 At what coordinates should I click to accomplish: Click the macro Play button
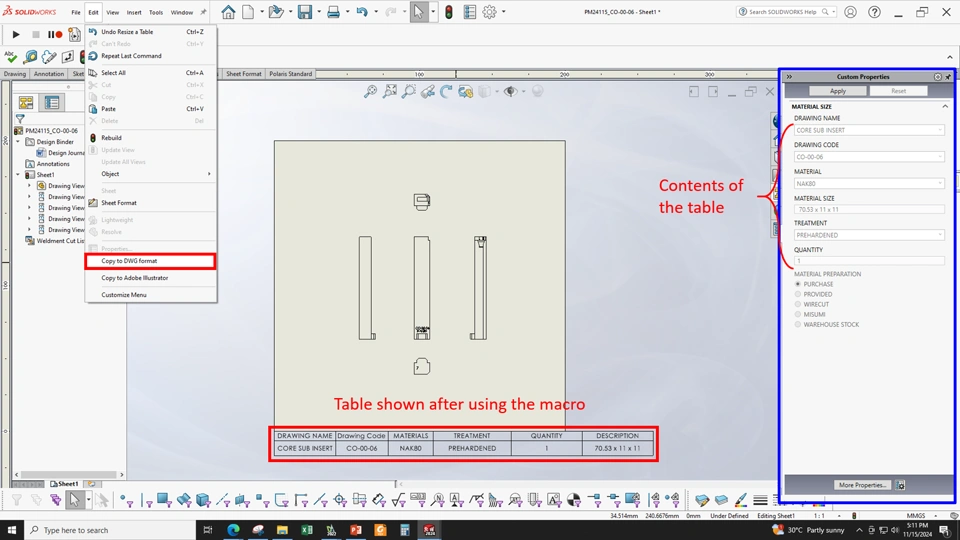[x=16, y=35]
